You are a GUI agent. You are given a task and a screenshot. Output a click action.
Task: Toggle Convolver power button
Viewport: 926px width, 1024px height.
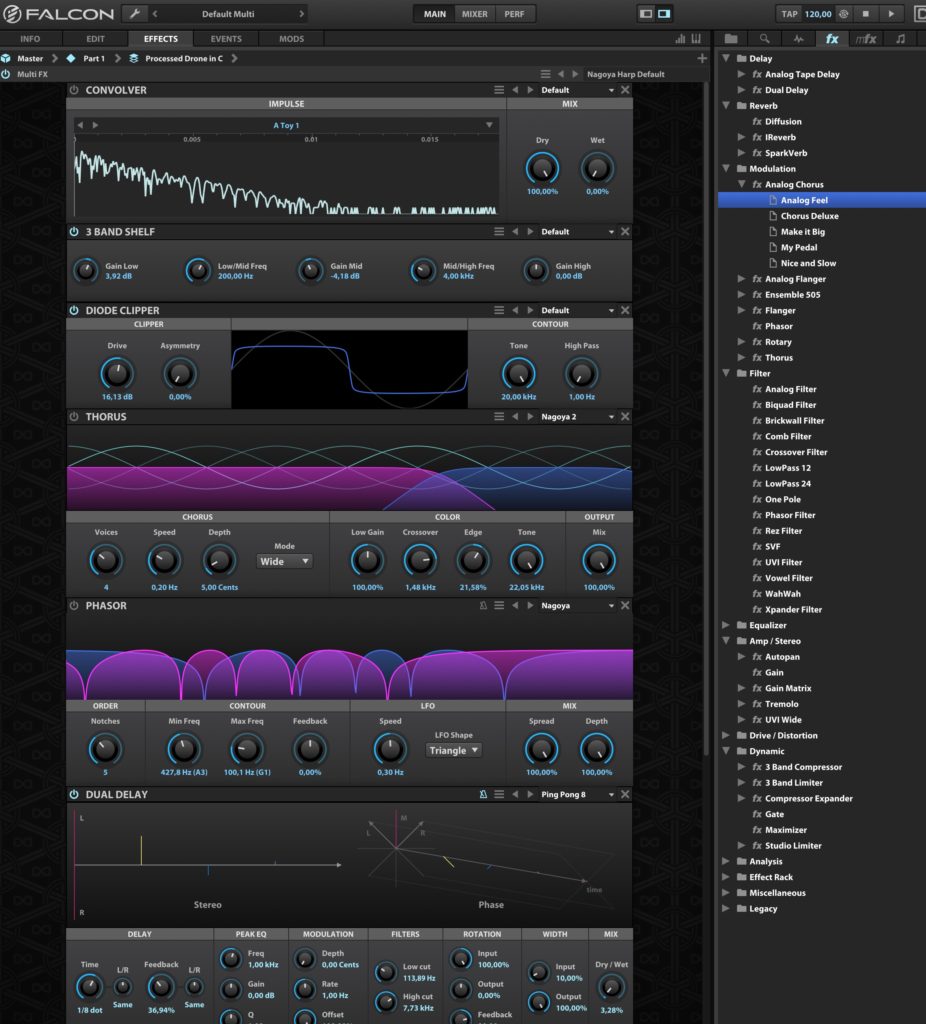[74, 89]
